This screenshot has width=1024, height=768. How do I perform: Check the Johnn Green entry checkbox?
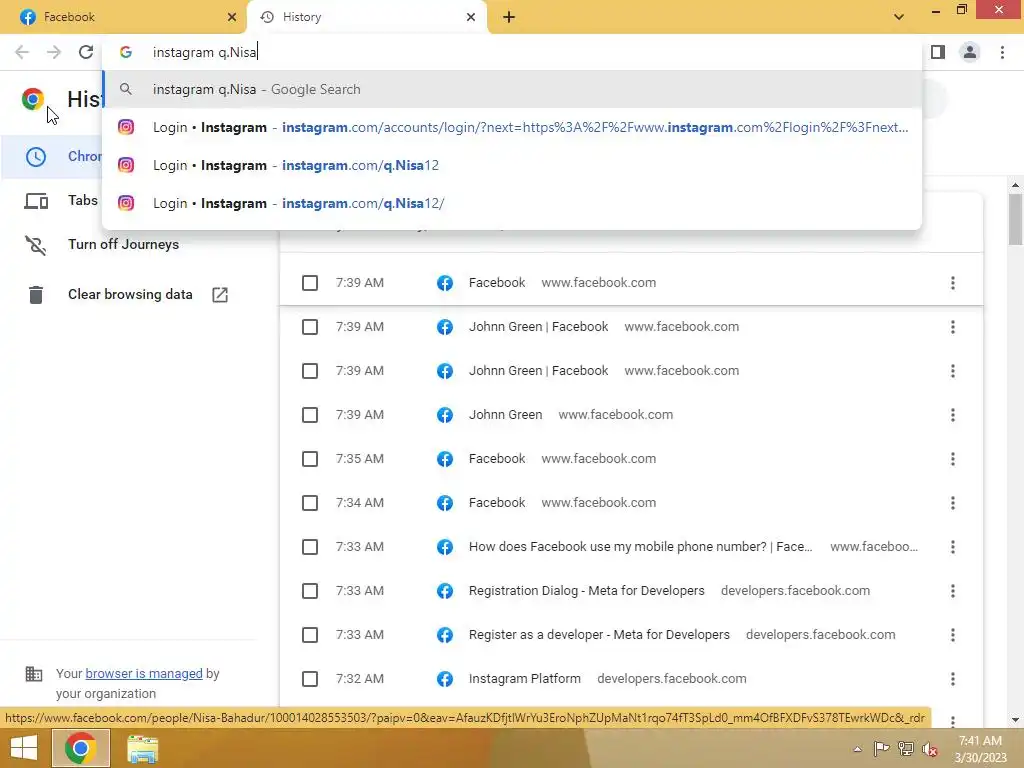point(310,415)
